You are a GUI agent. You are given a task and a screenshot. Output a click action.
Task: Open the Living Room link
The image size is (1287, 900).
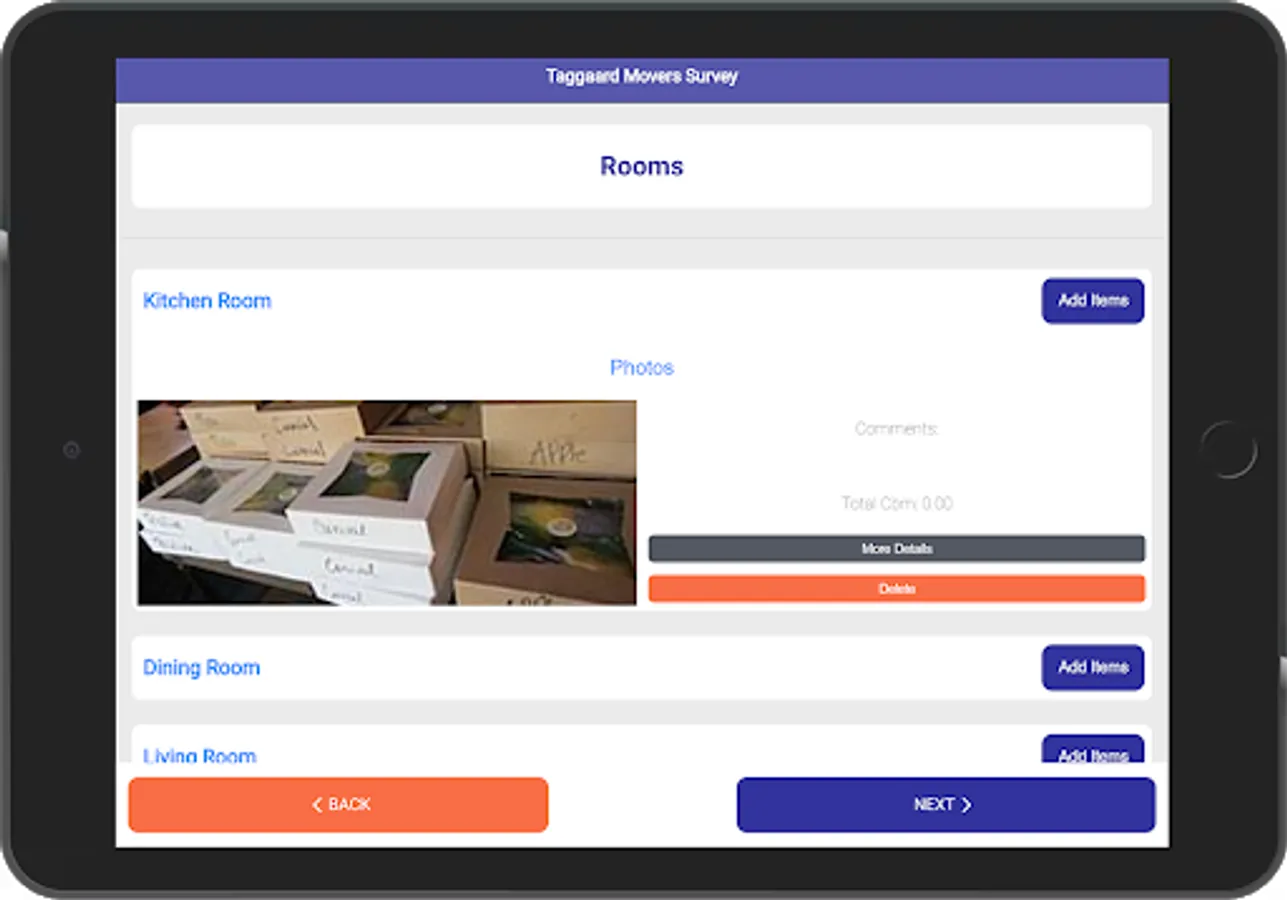coord(200,755)
